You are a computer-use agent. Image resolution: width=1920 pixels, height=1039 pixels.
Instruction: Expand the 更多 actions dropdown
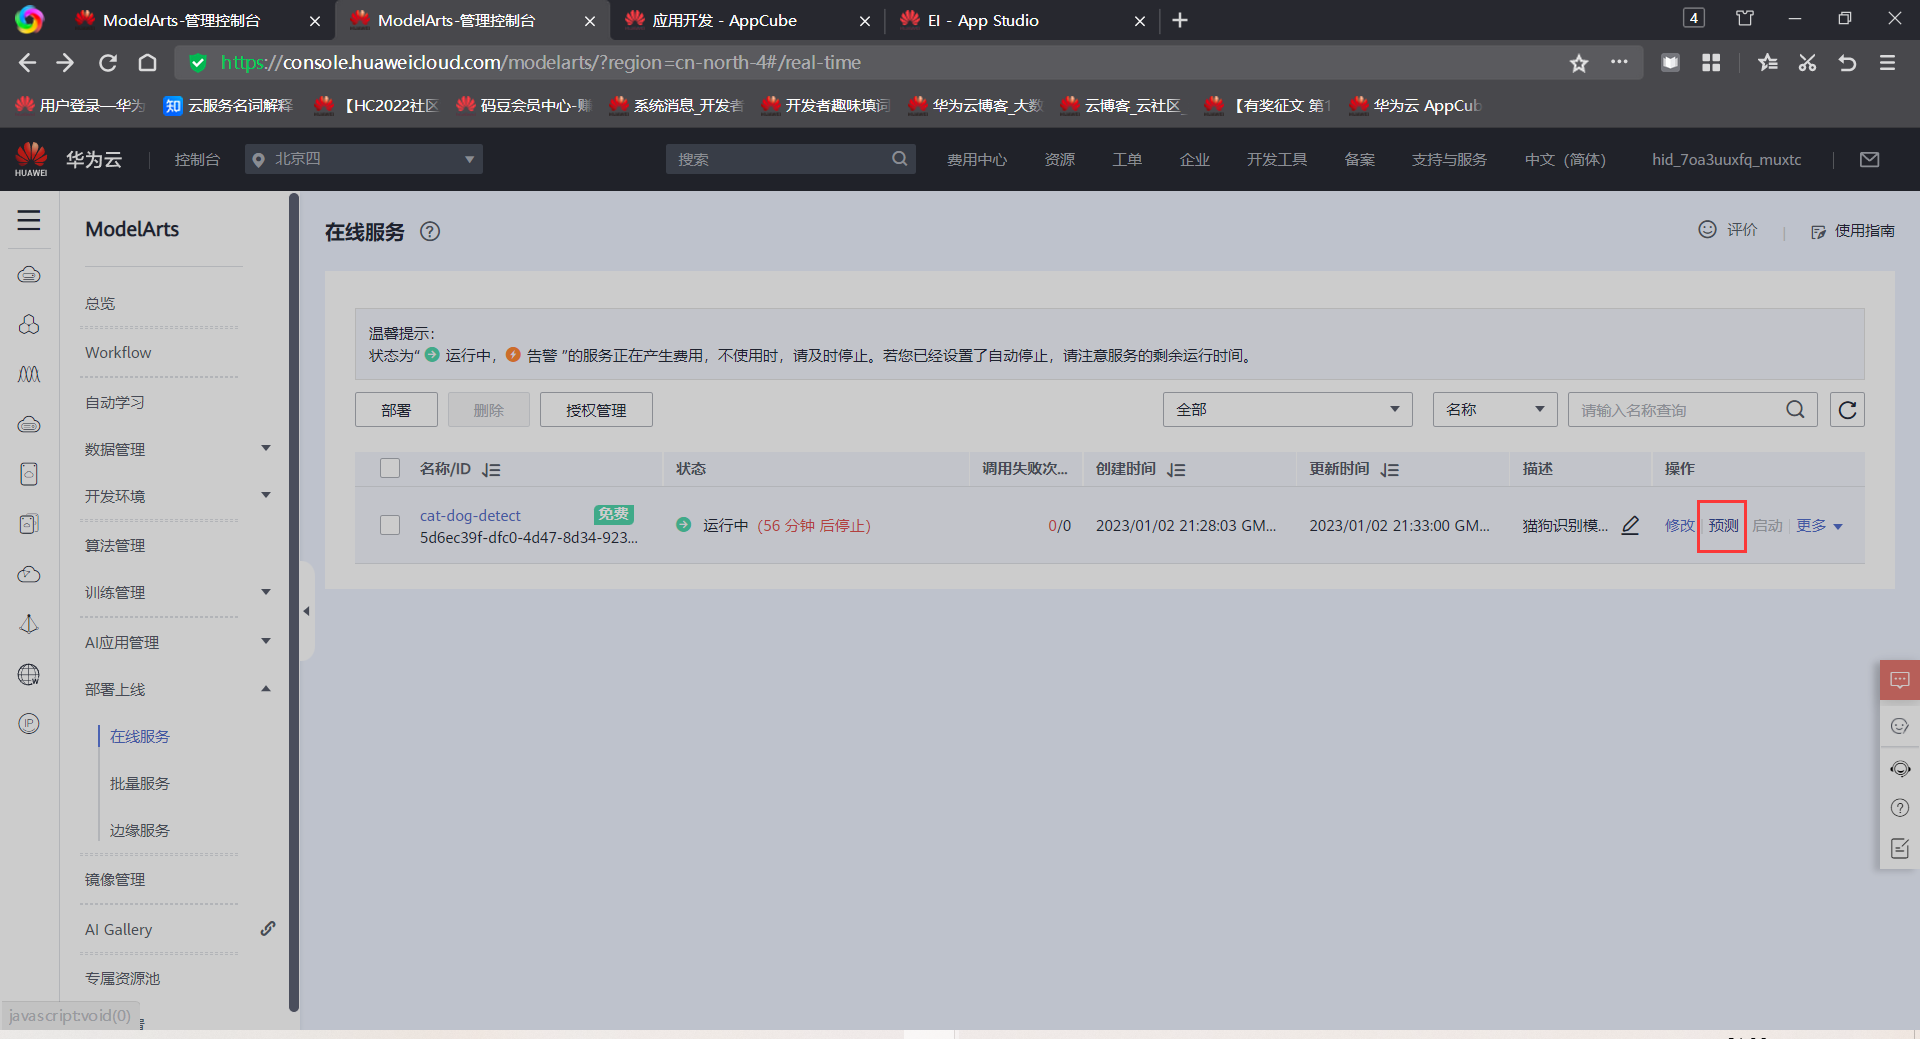(x=1819, y=526)
